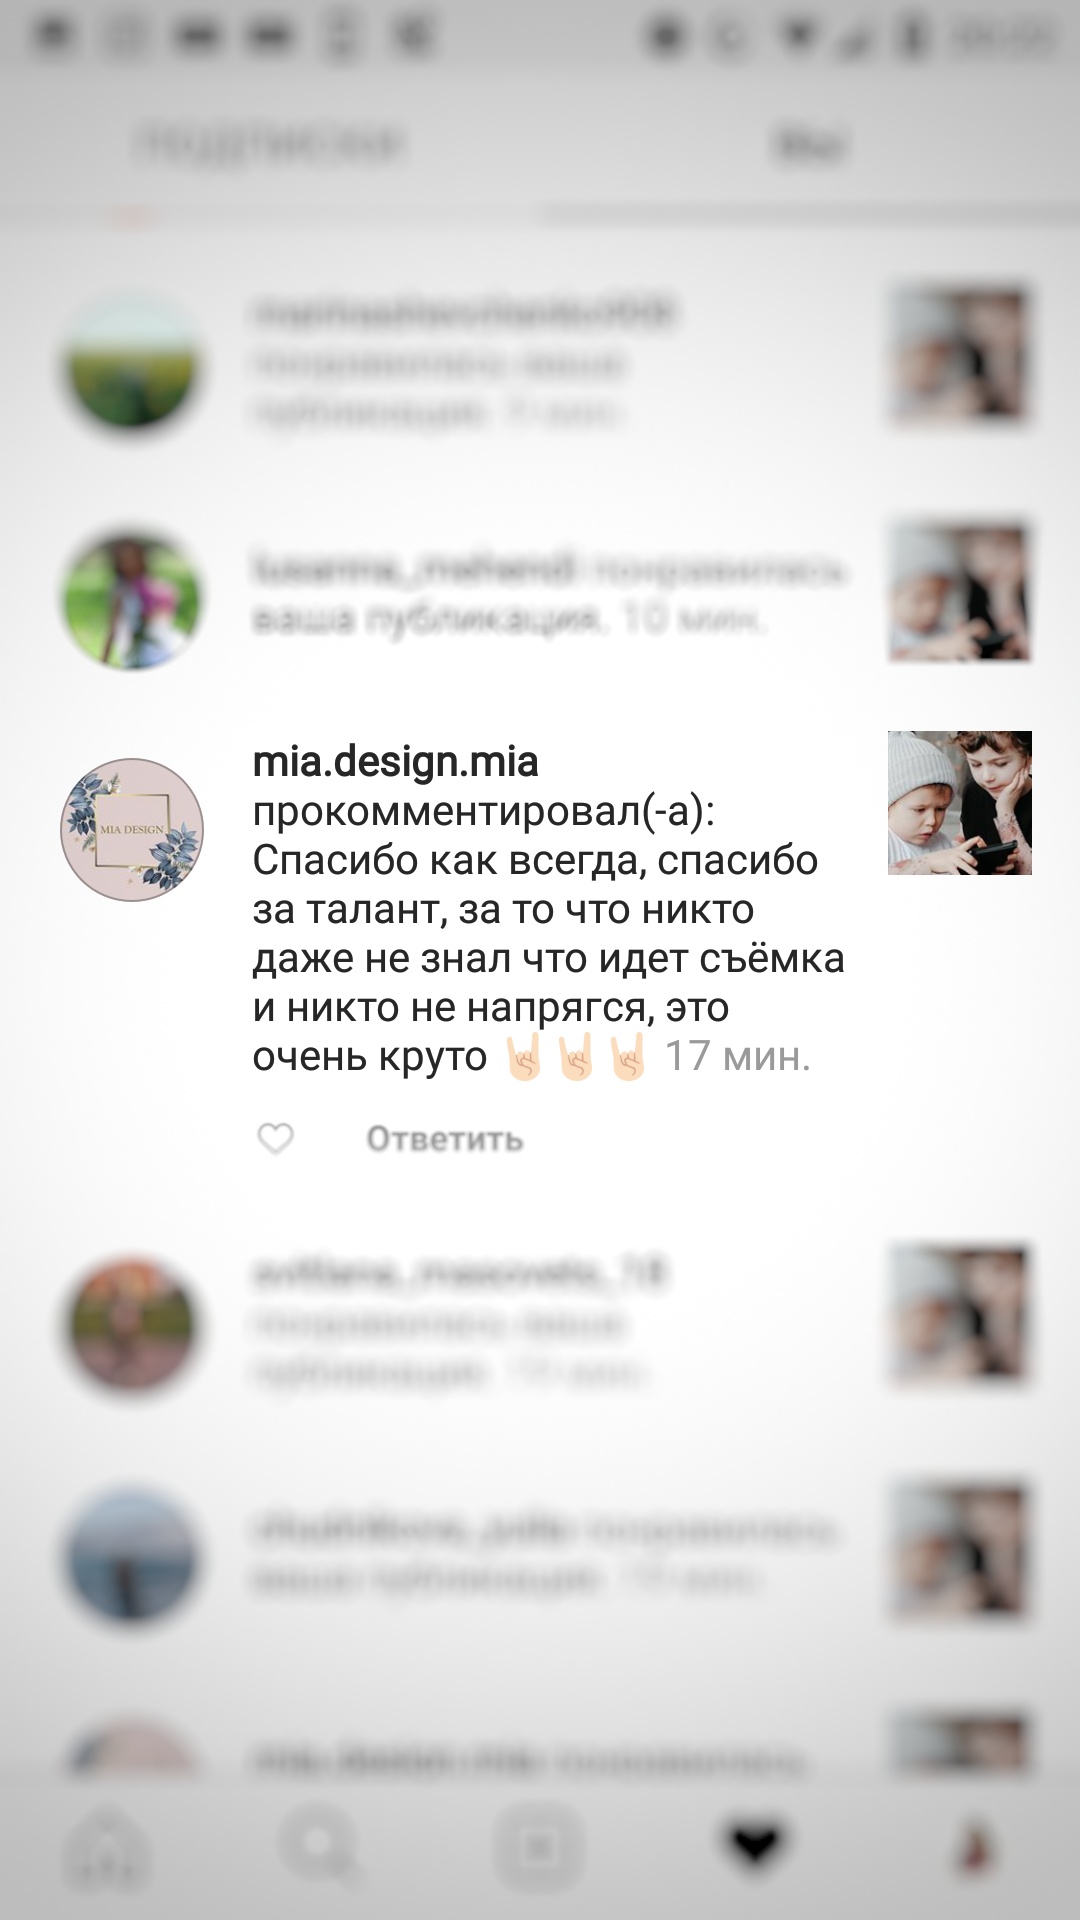The image size is (1080, 1920).
Task: Switch to the Вы tab
Action: coord(810,145)
